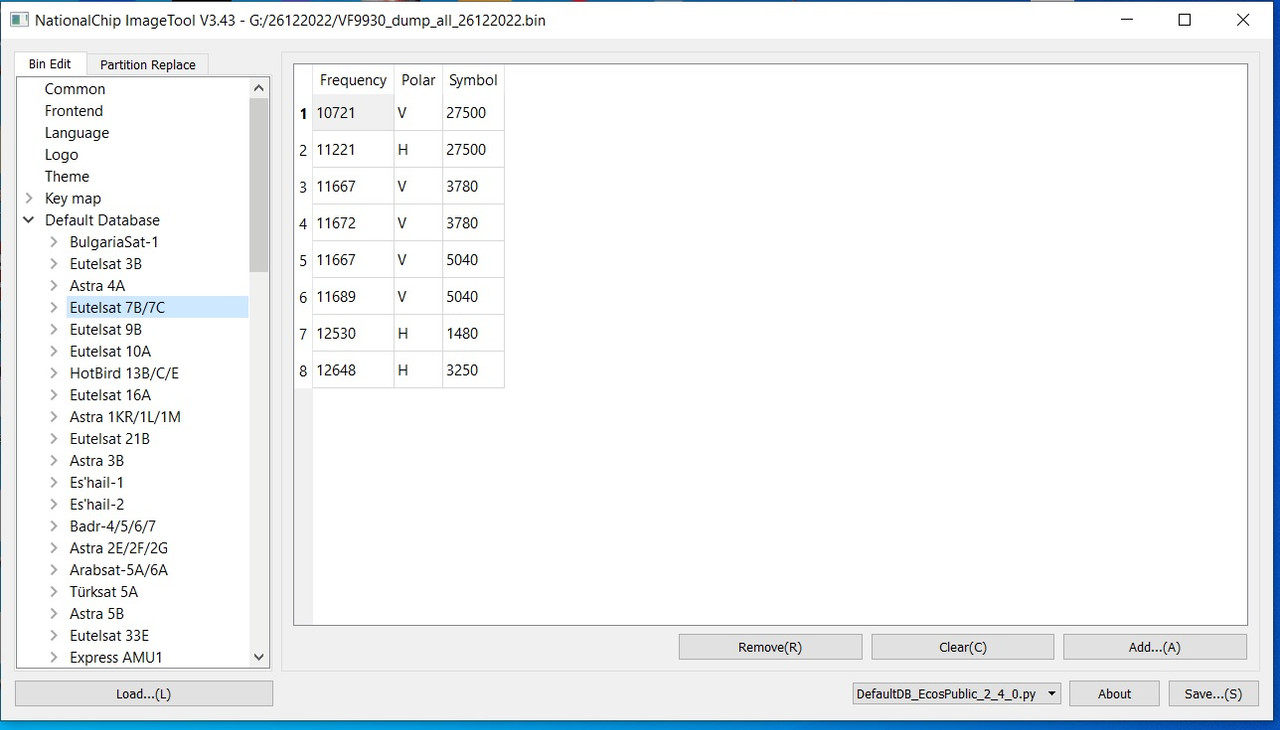Image resolution: width=1280 pixels, height=730 pixels.
Task: Expand the Türksat 5A satellite node
Action: (54, 592)
